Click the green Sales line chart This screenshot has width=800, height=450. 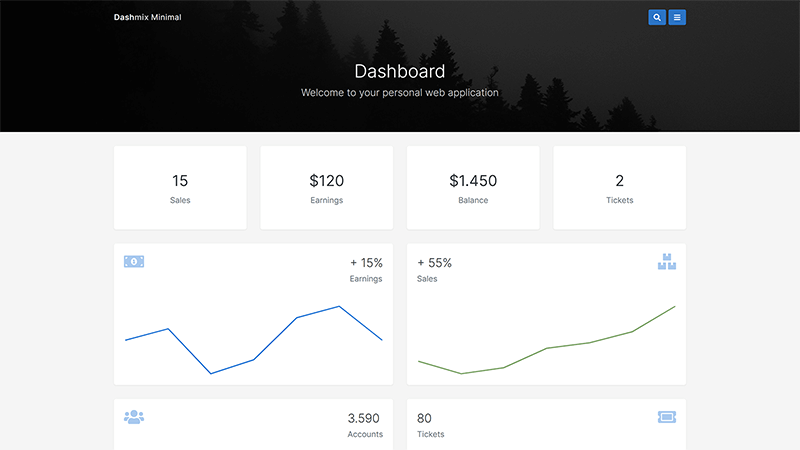click(x=546, y=345)
